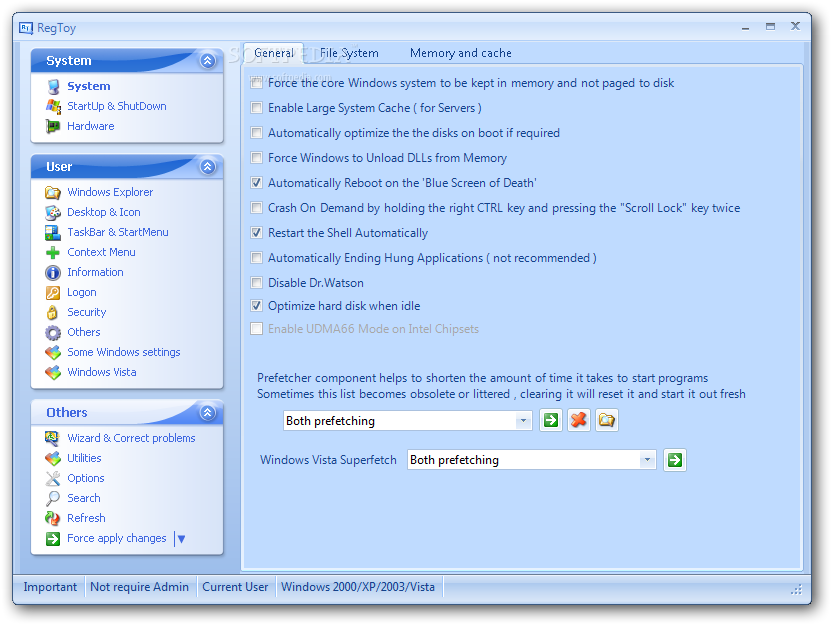Switch to Memory and cache tab
The height and width of the screenshot is (625, 832).
point(461,53)
